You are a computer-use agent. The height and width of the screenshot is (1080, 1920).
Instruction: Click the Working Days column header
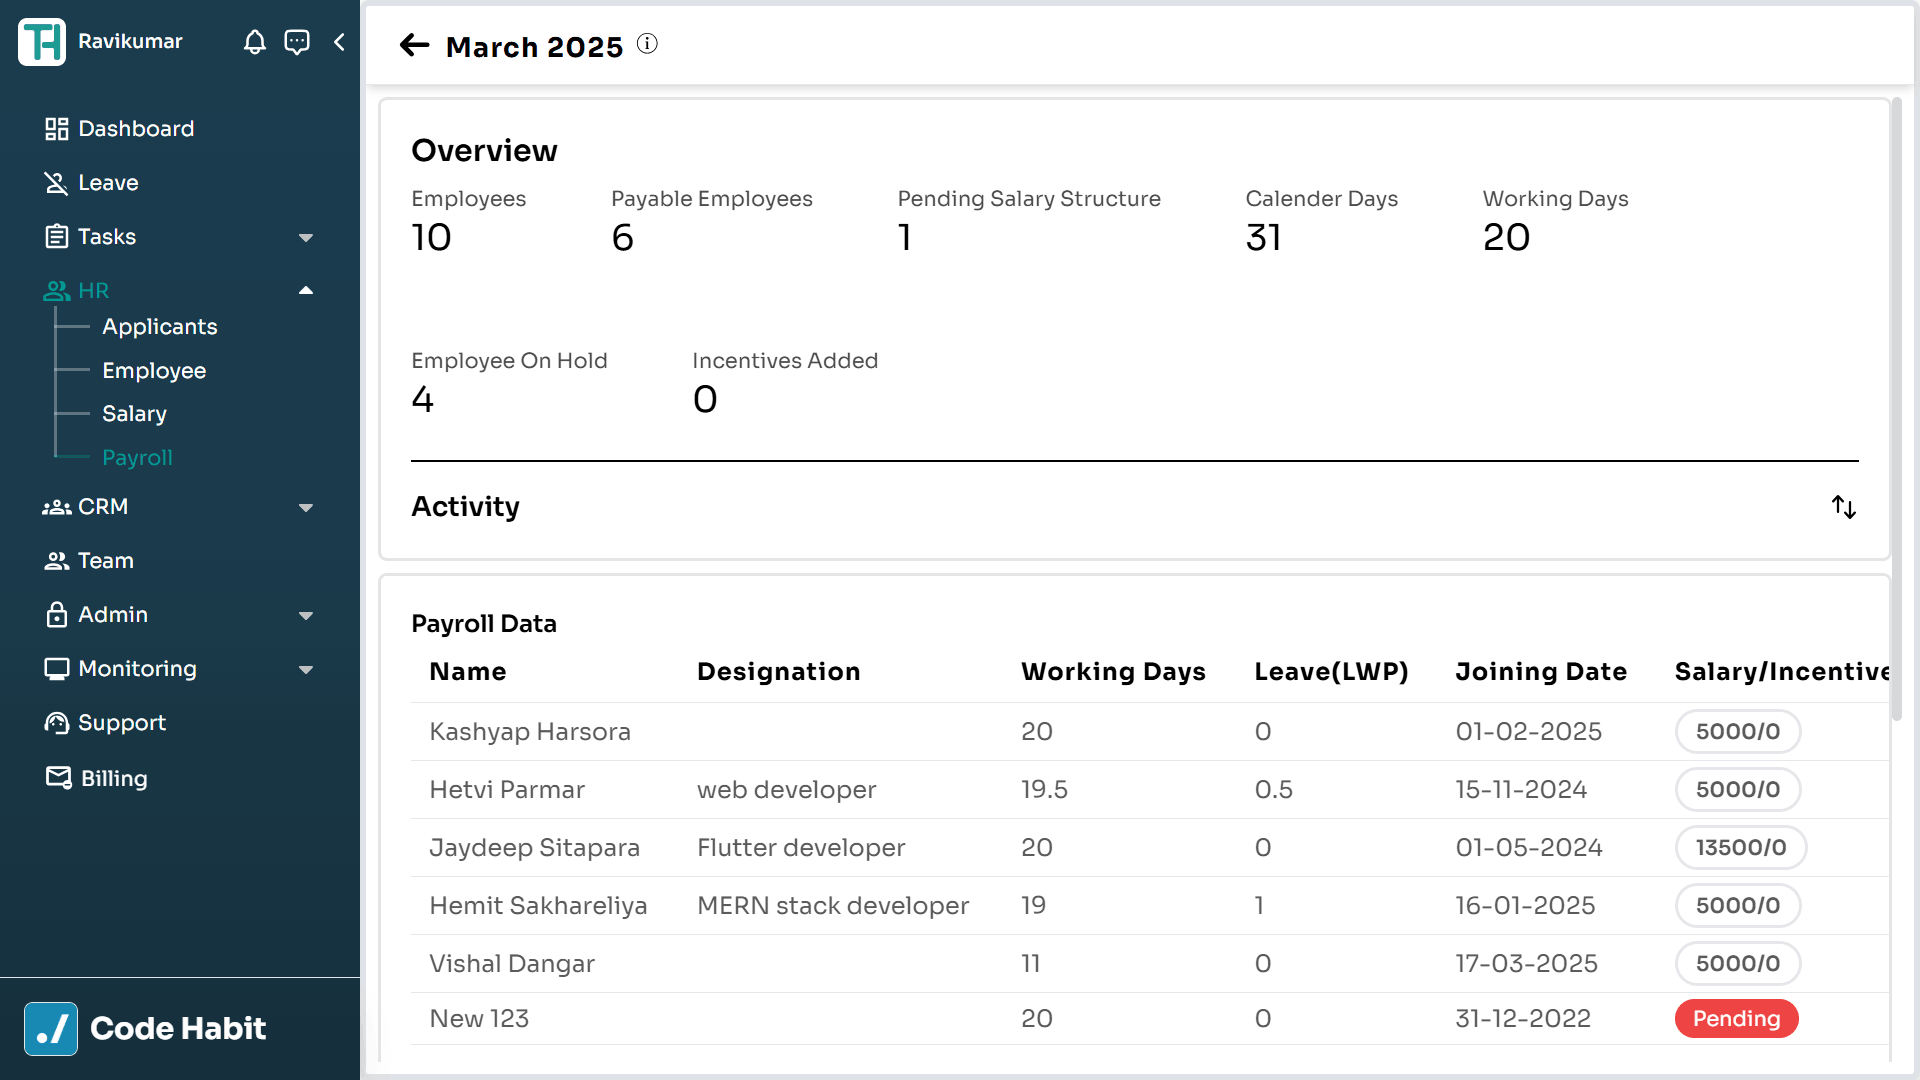click(1113, 672)
